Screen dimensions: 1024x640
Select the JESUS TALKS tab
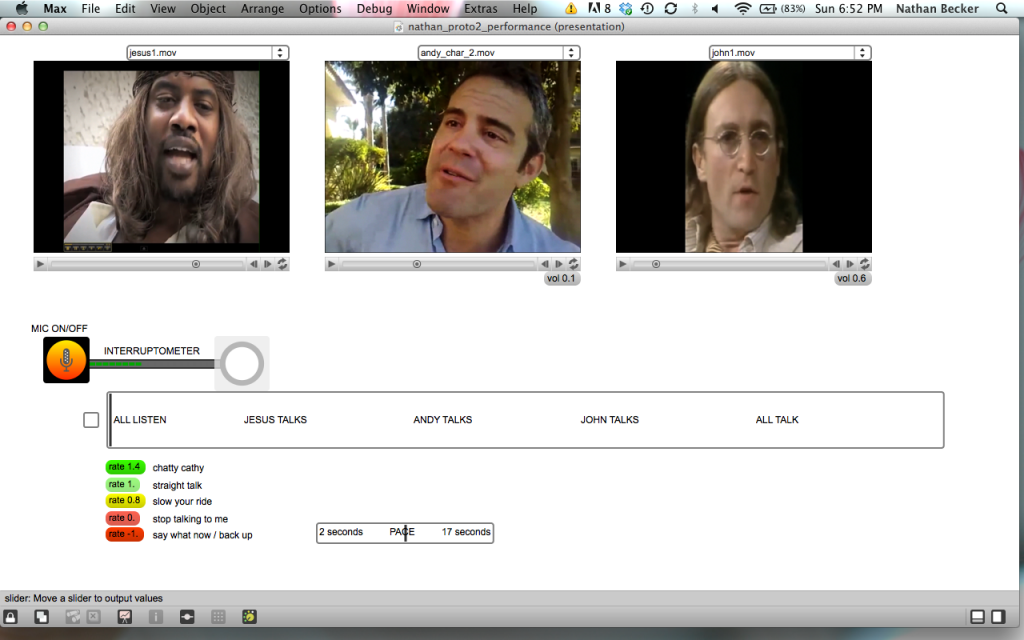(275, 420)
